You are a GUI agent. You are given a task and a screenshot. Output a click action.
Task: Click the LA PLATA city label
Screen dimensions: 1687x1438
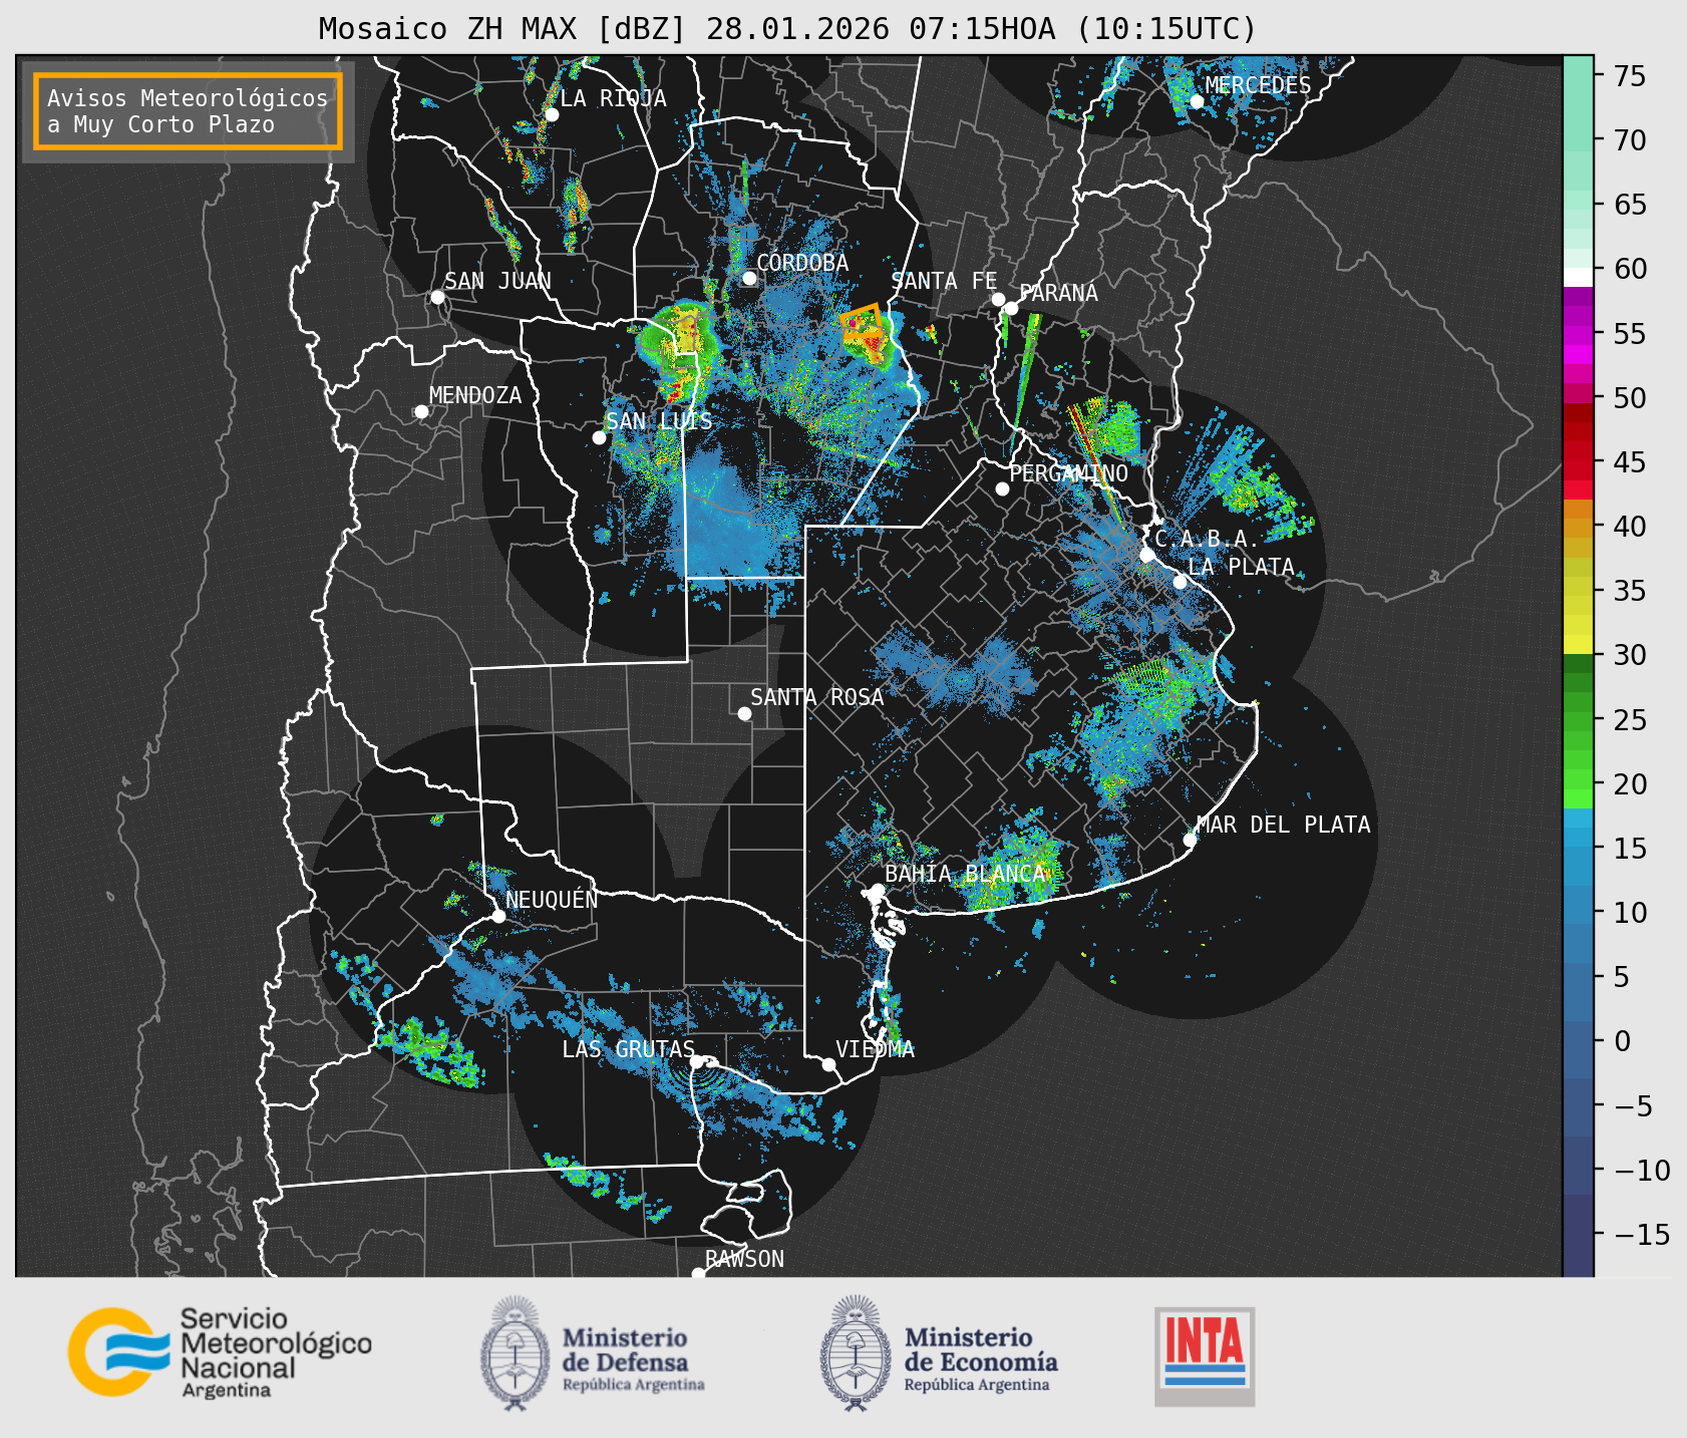click(x=1241, y=567)
